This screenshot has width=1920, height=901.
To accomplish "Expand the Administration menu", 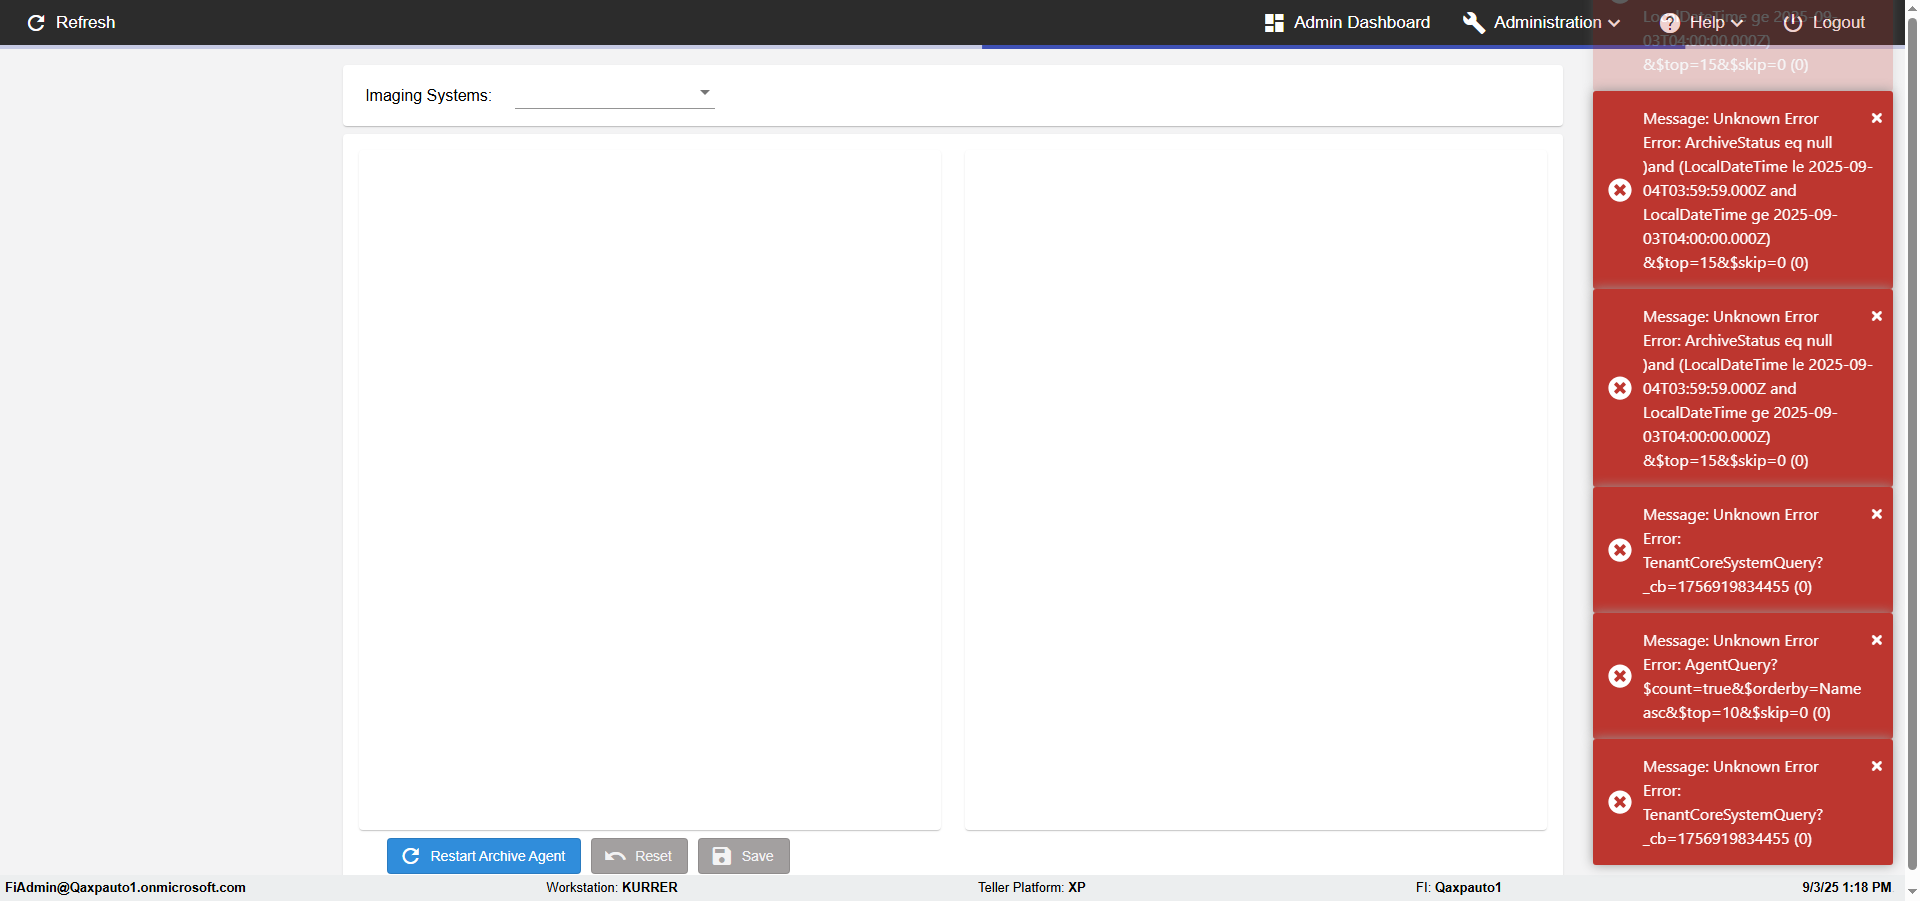I will tap(1541, 22).
